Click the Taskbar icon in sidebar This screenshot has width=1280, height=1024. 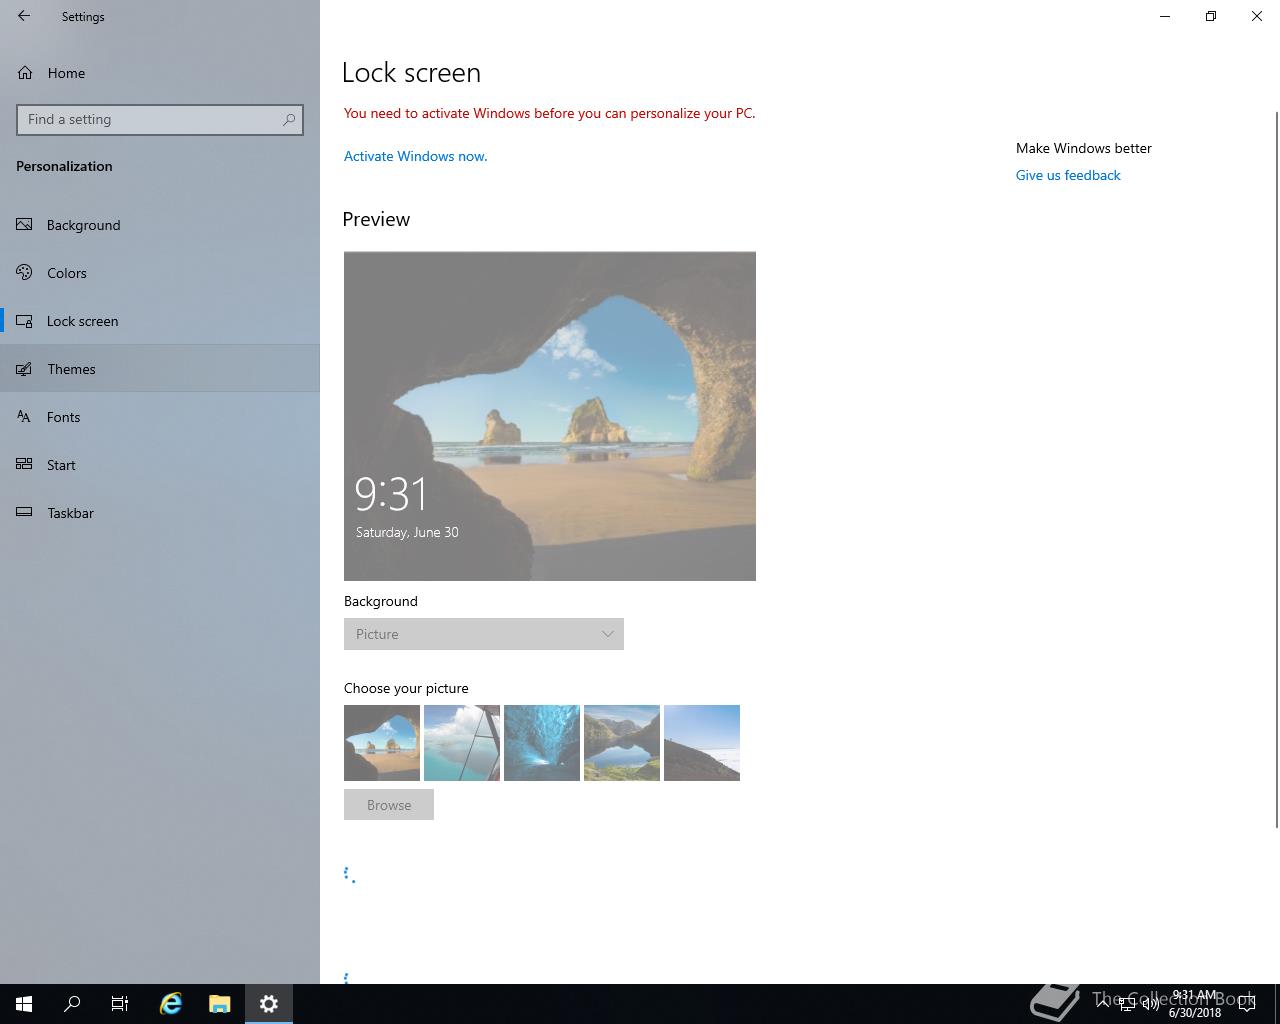(24, 513)
